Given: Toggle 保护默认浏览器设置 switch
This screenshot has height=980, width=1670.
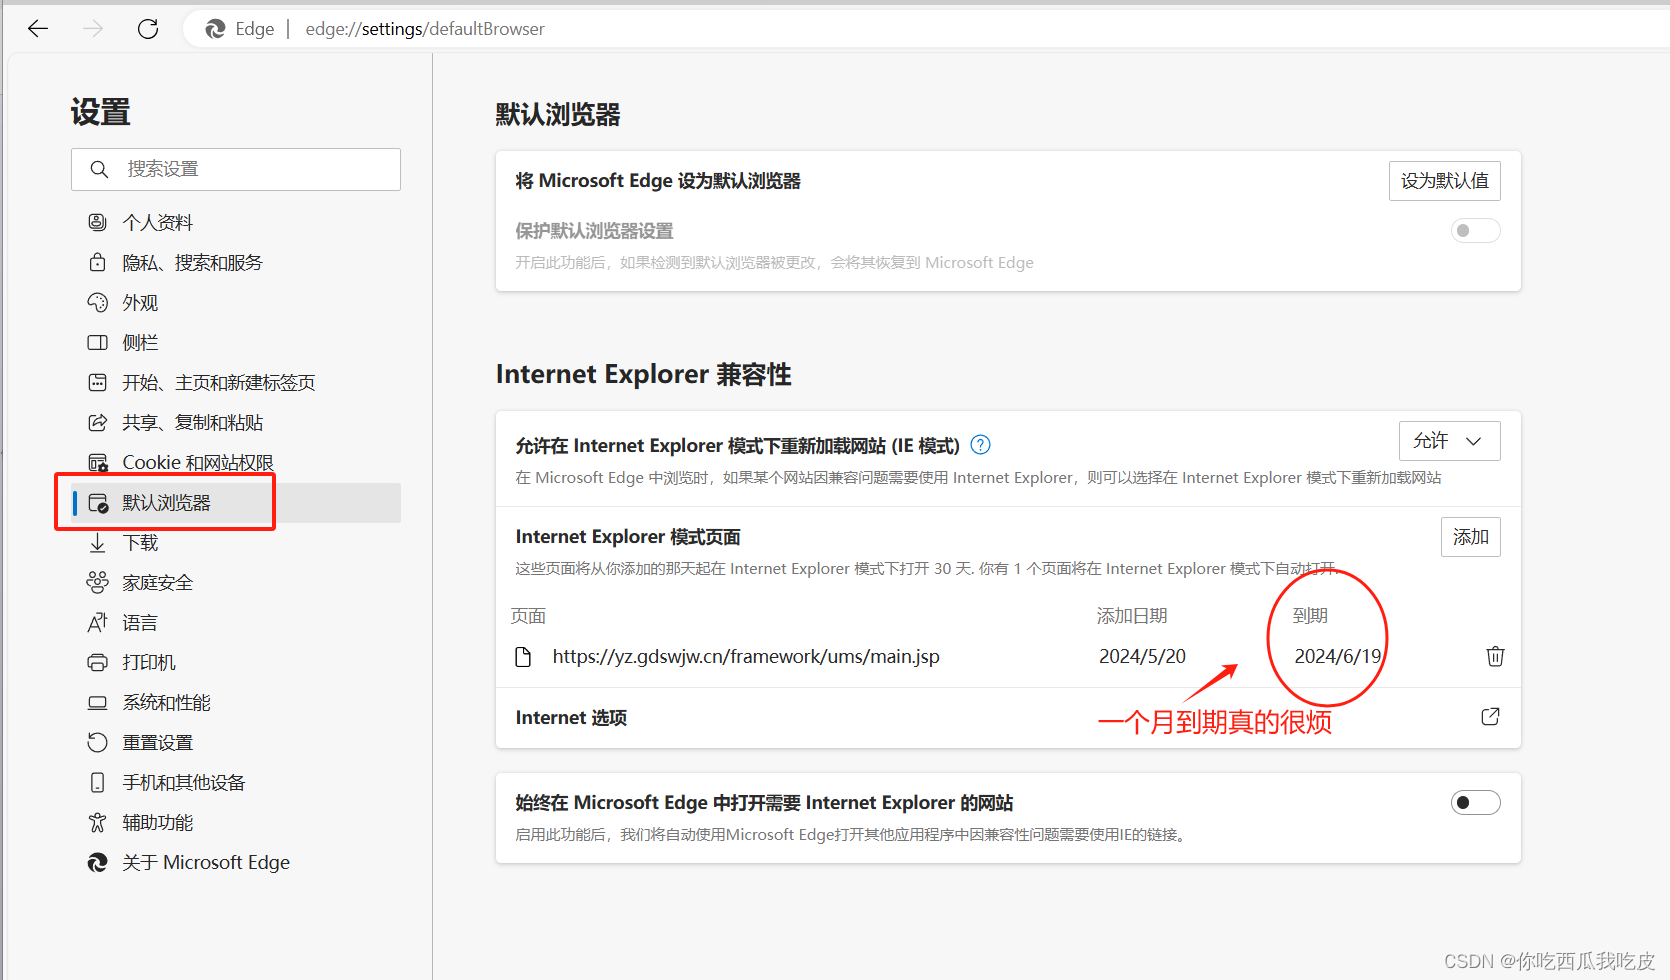Looking at the screenshot, I should tap(1475, 231).
